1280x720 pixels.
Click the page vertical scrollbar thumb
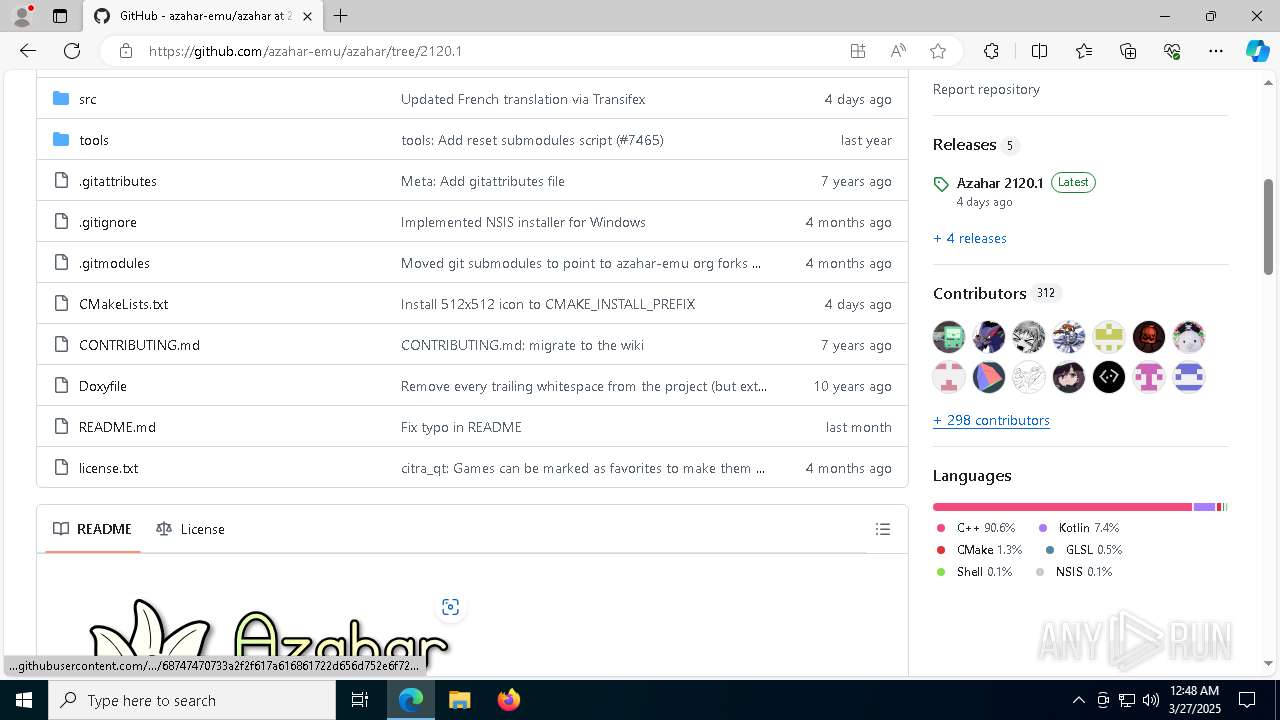point(1268,227)
